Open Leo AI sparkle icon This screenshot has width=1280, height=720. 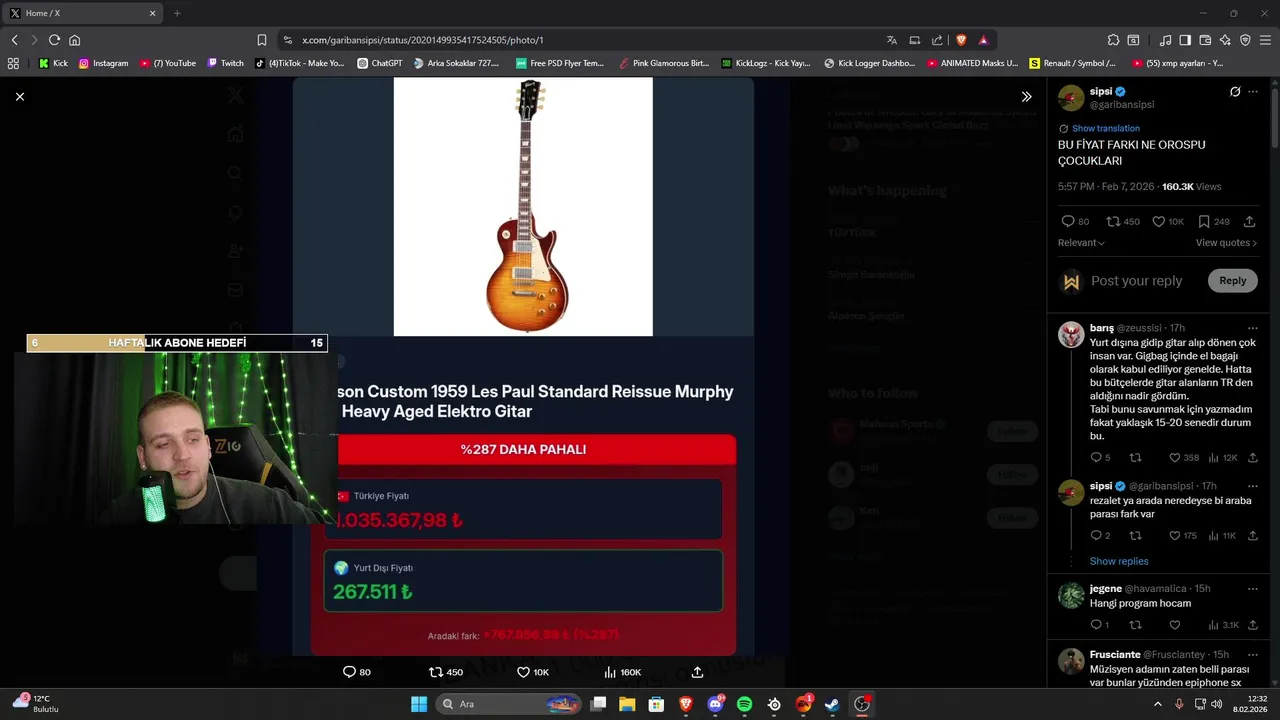point(1225,40)
